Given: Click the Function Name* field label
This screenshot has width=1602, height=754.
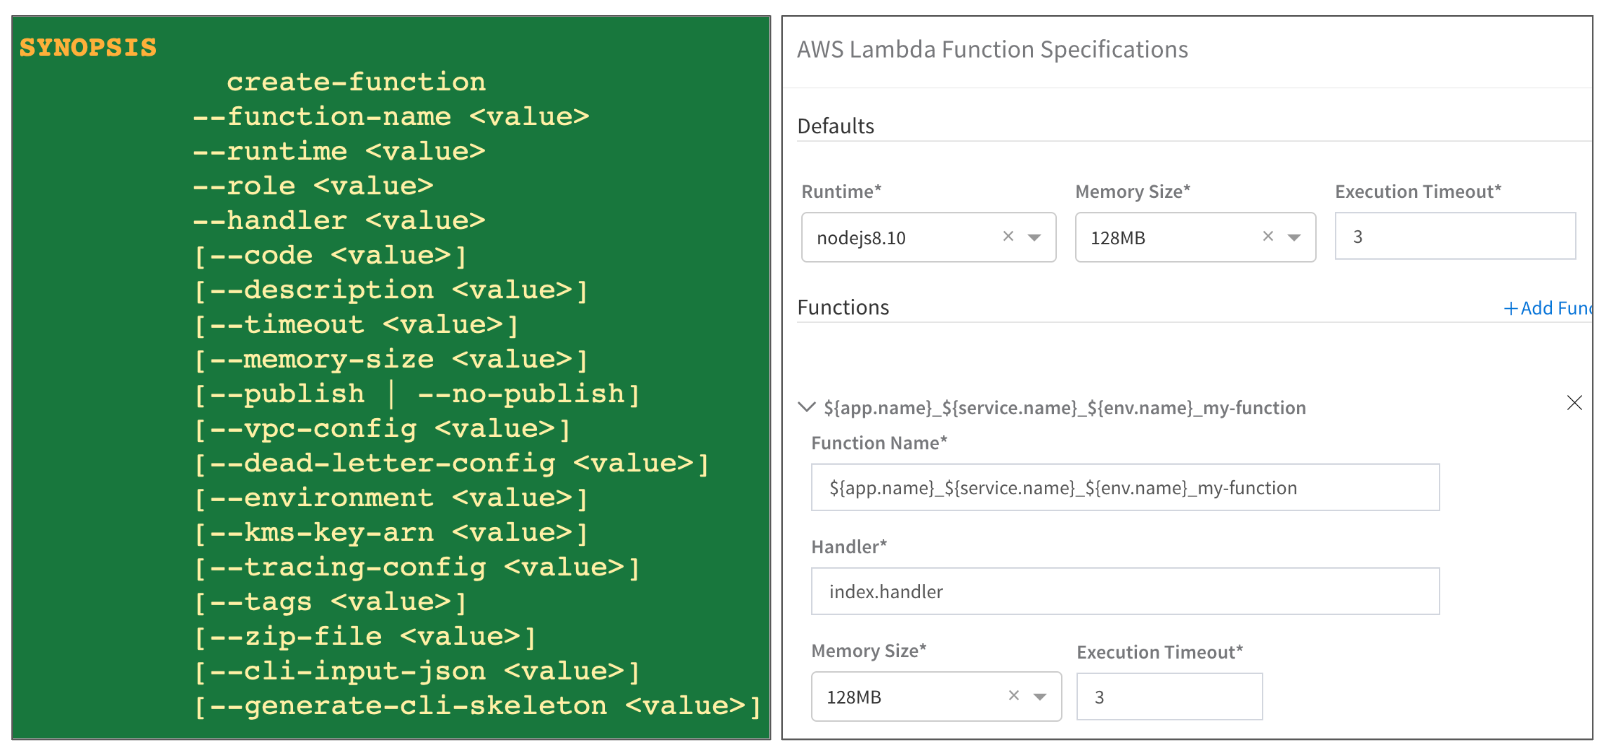Looking at the screenshot, I should (x=879, y=442).
